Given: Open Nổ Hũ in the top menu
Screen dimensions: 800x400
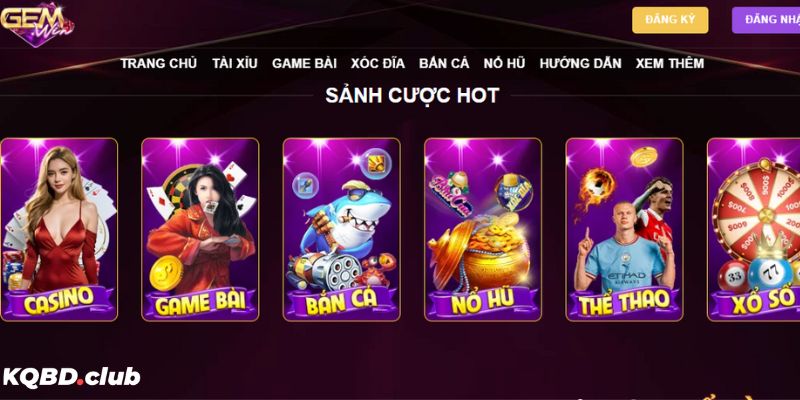Looking at the screenshot, I should (504, 63).
